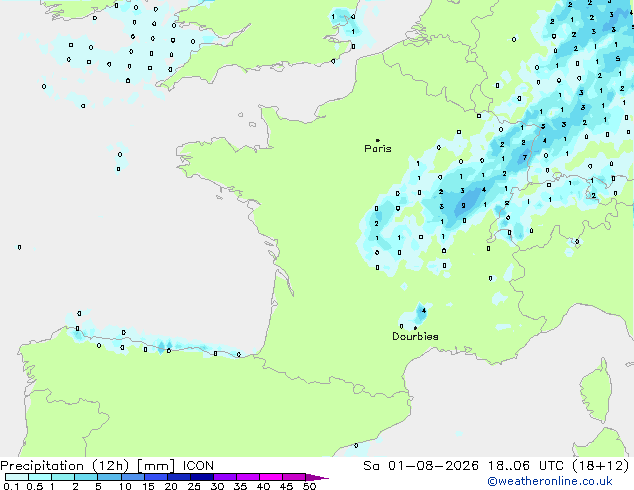Click the 20–25 mm dark blue swatch

(179, 477)
